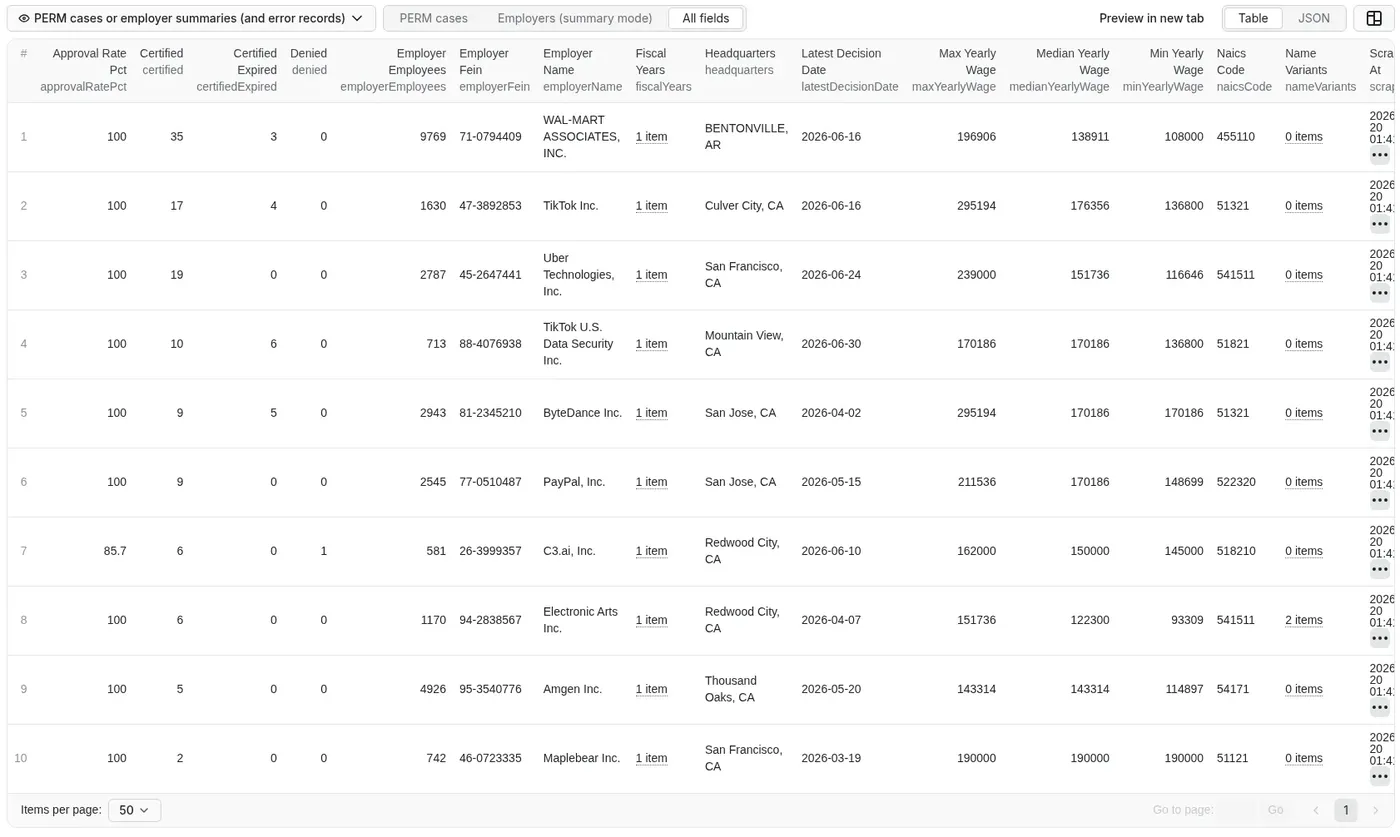Image resolution: width=1400 pixels, height=837 pixels.
Task: Expand Name Variants 0 items for C3.ai
Action: pyautogui.click(x=1304, y=551)
